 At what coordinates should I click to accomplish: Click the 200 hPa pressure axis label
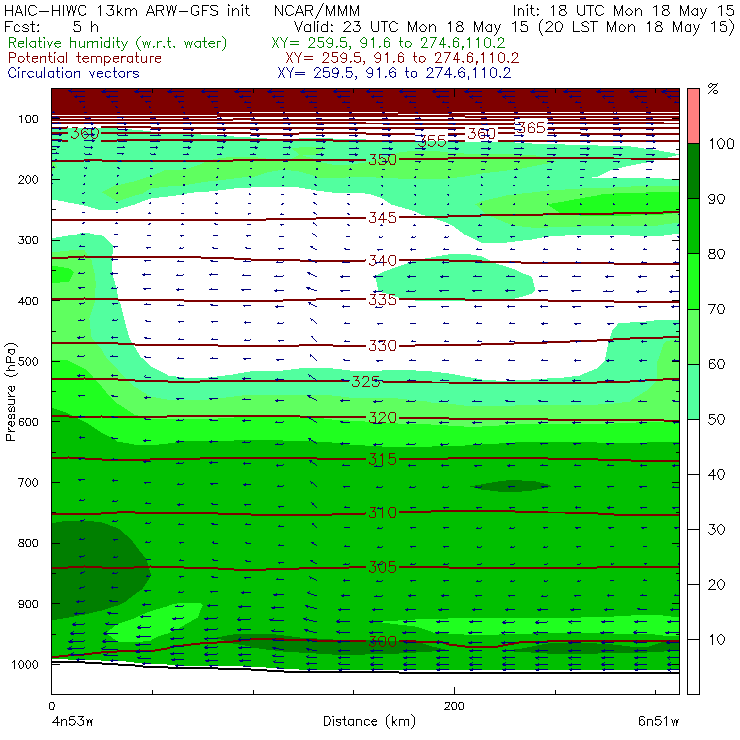coord(28,179)
